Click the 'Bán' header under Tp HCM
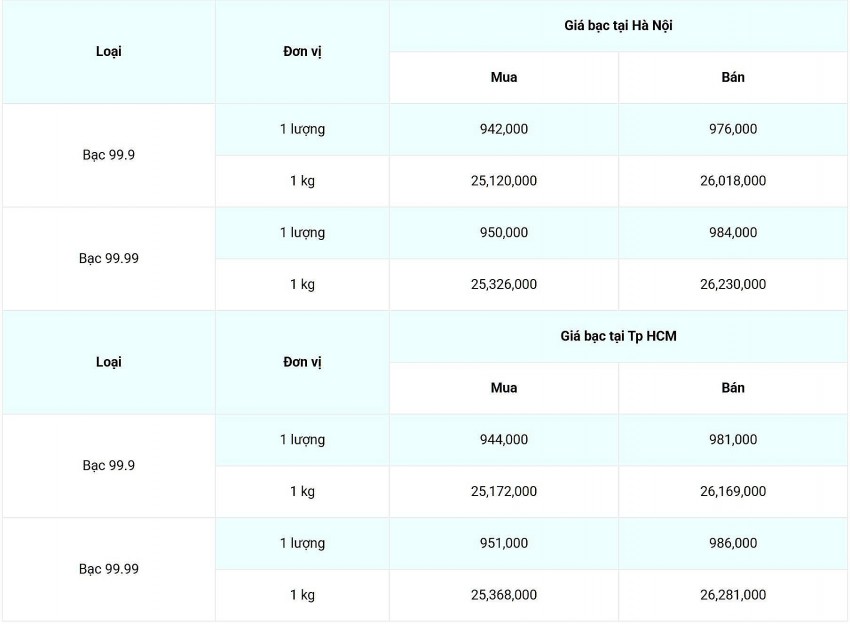Viewport: 850px width, 624px height. tap(733, 388)
